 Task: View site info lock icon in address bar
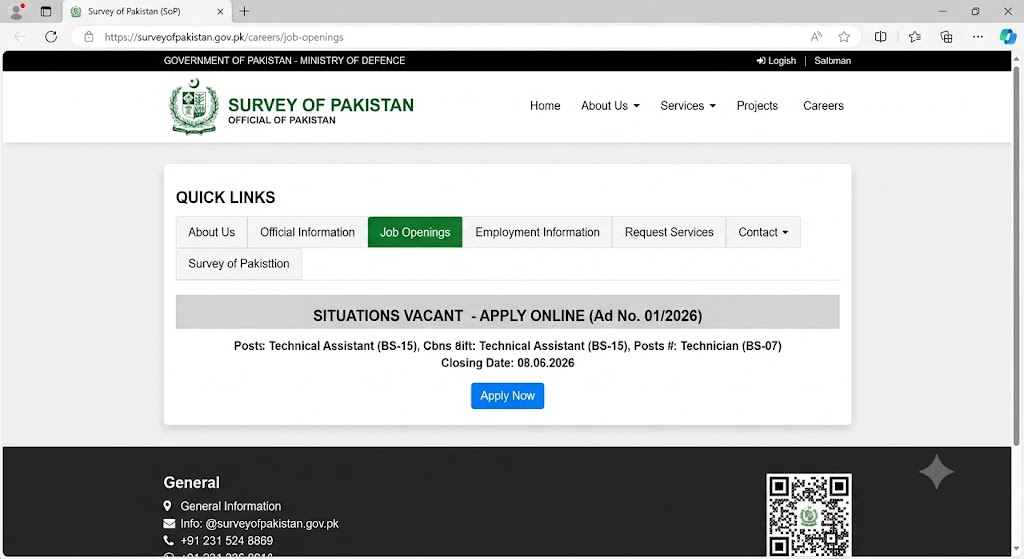click(x=89, y=37)
